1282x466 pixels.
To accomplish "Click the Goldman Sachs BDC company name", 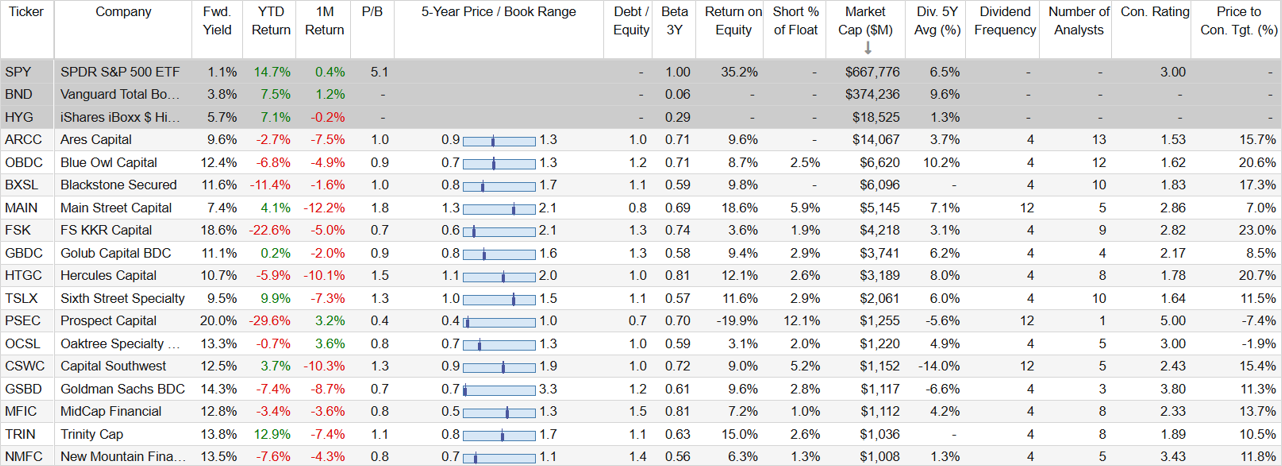I will point(121,389).
